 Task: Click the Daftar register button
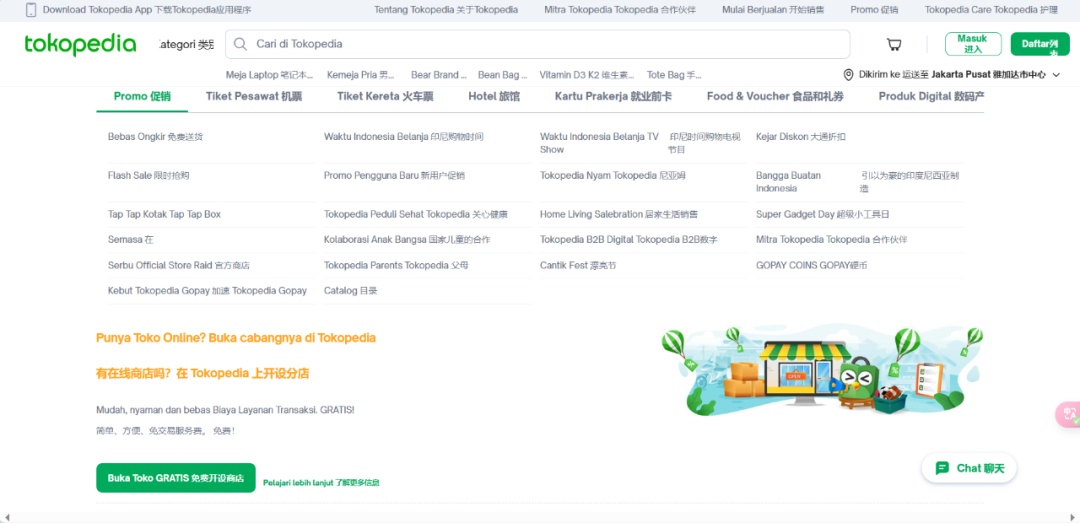(x=1040, y=43)
